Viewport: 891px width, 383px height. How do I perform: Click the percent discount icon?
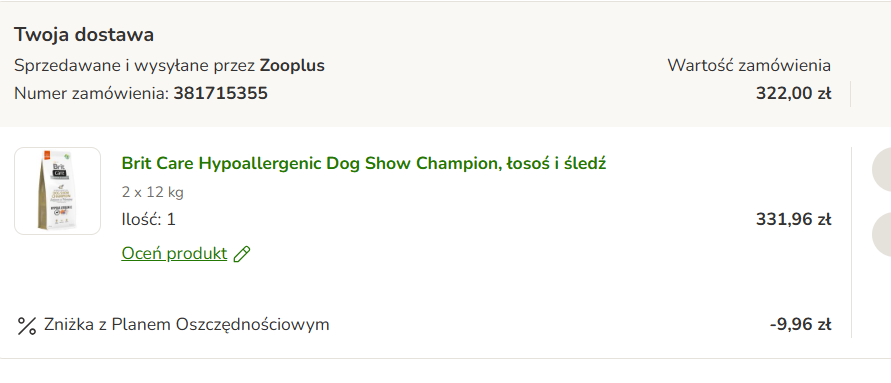(x=27, y=326)
